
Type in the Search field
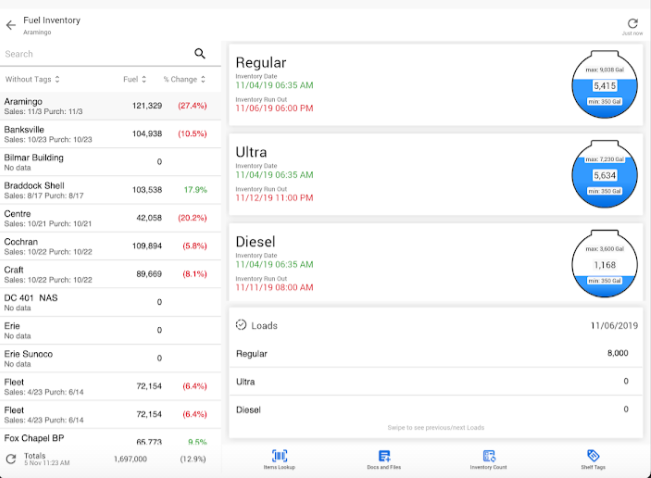95,54
